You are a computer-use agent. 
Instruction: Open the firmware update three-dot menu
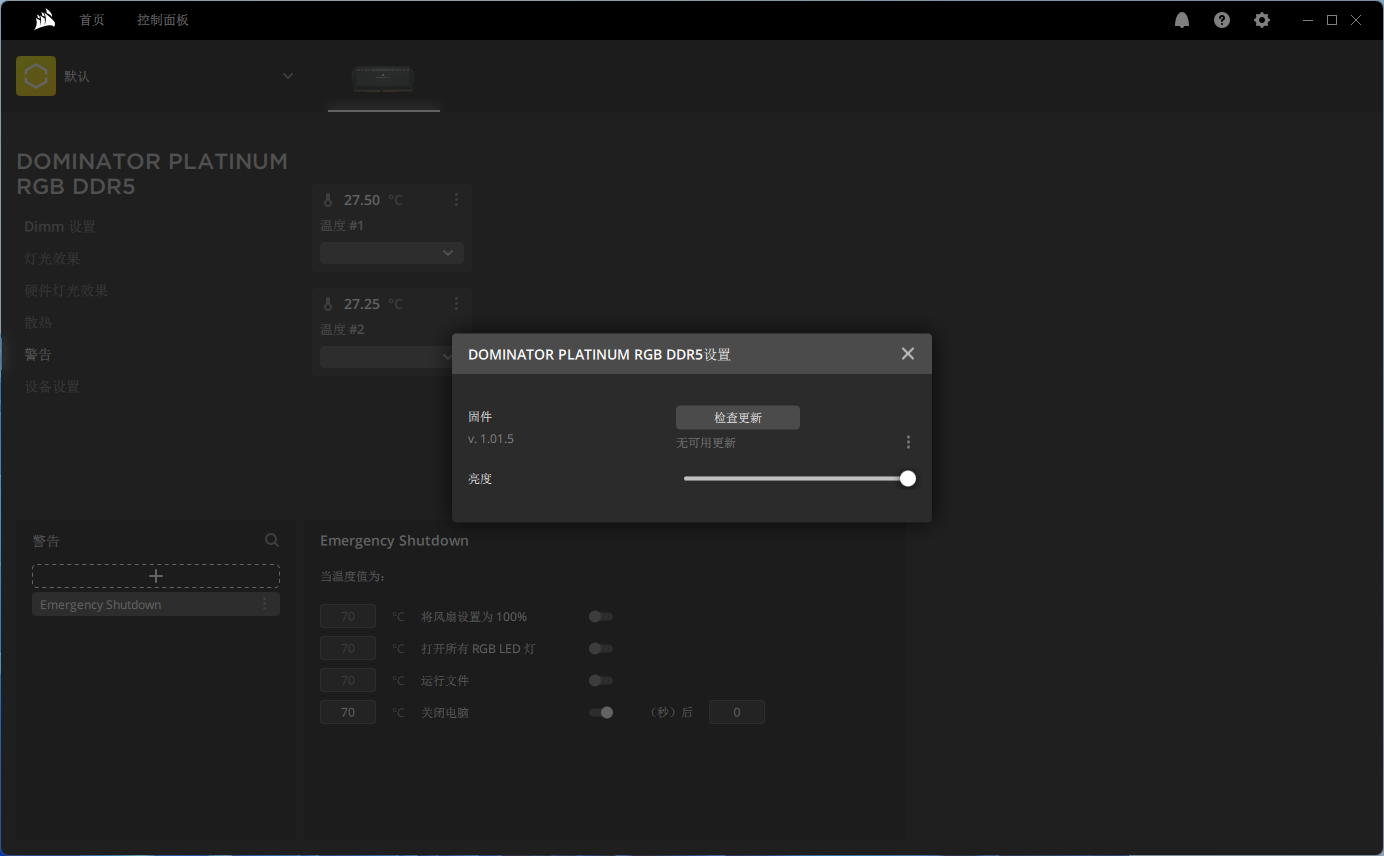tap(908, 442)
